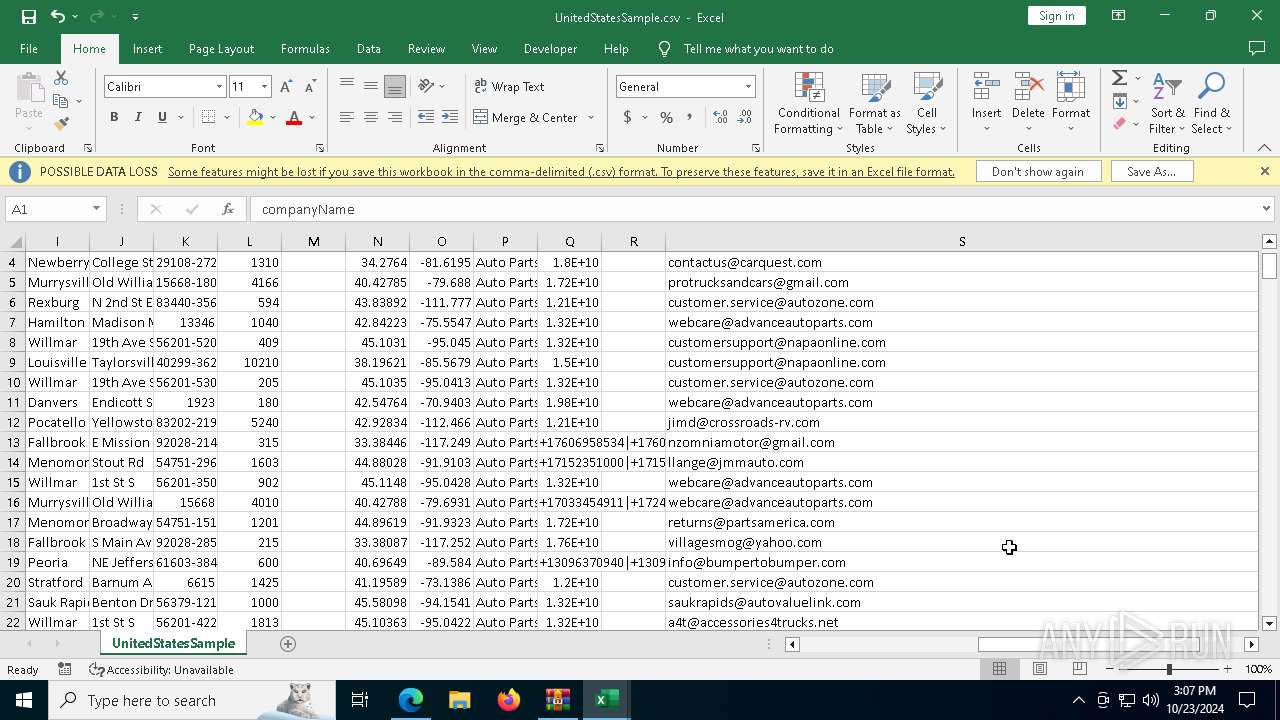Increase font size with larger A icon

coord(286,87)
